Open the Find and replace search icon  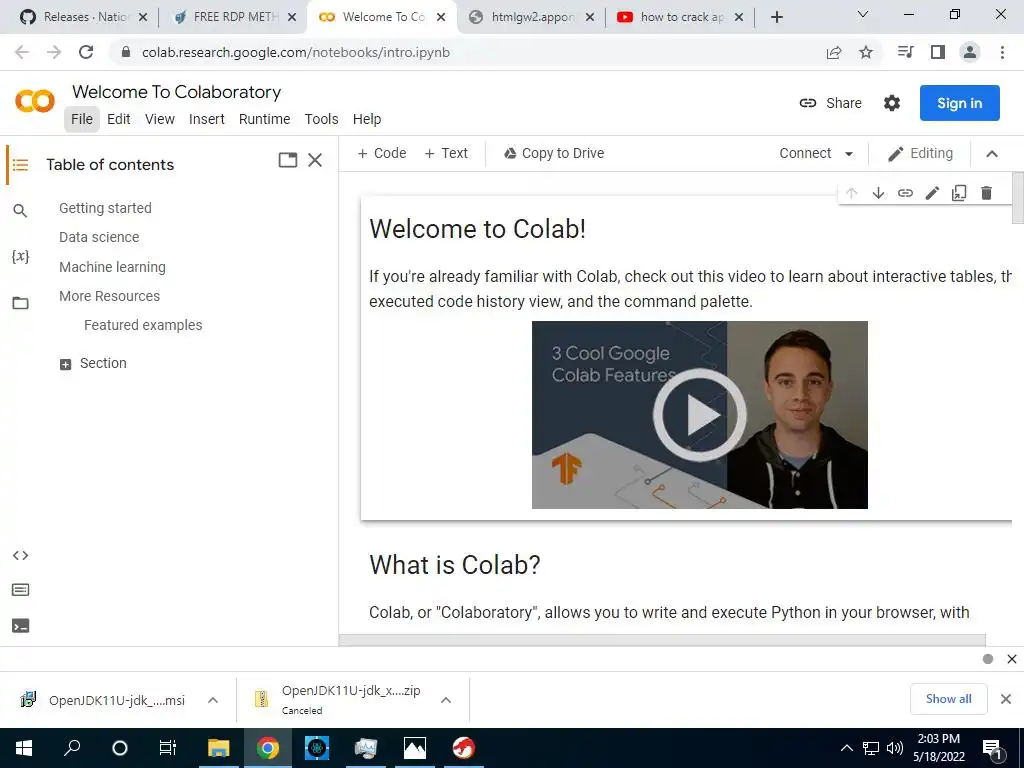coord(20,210)
